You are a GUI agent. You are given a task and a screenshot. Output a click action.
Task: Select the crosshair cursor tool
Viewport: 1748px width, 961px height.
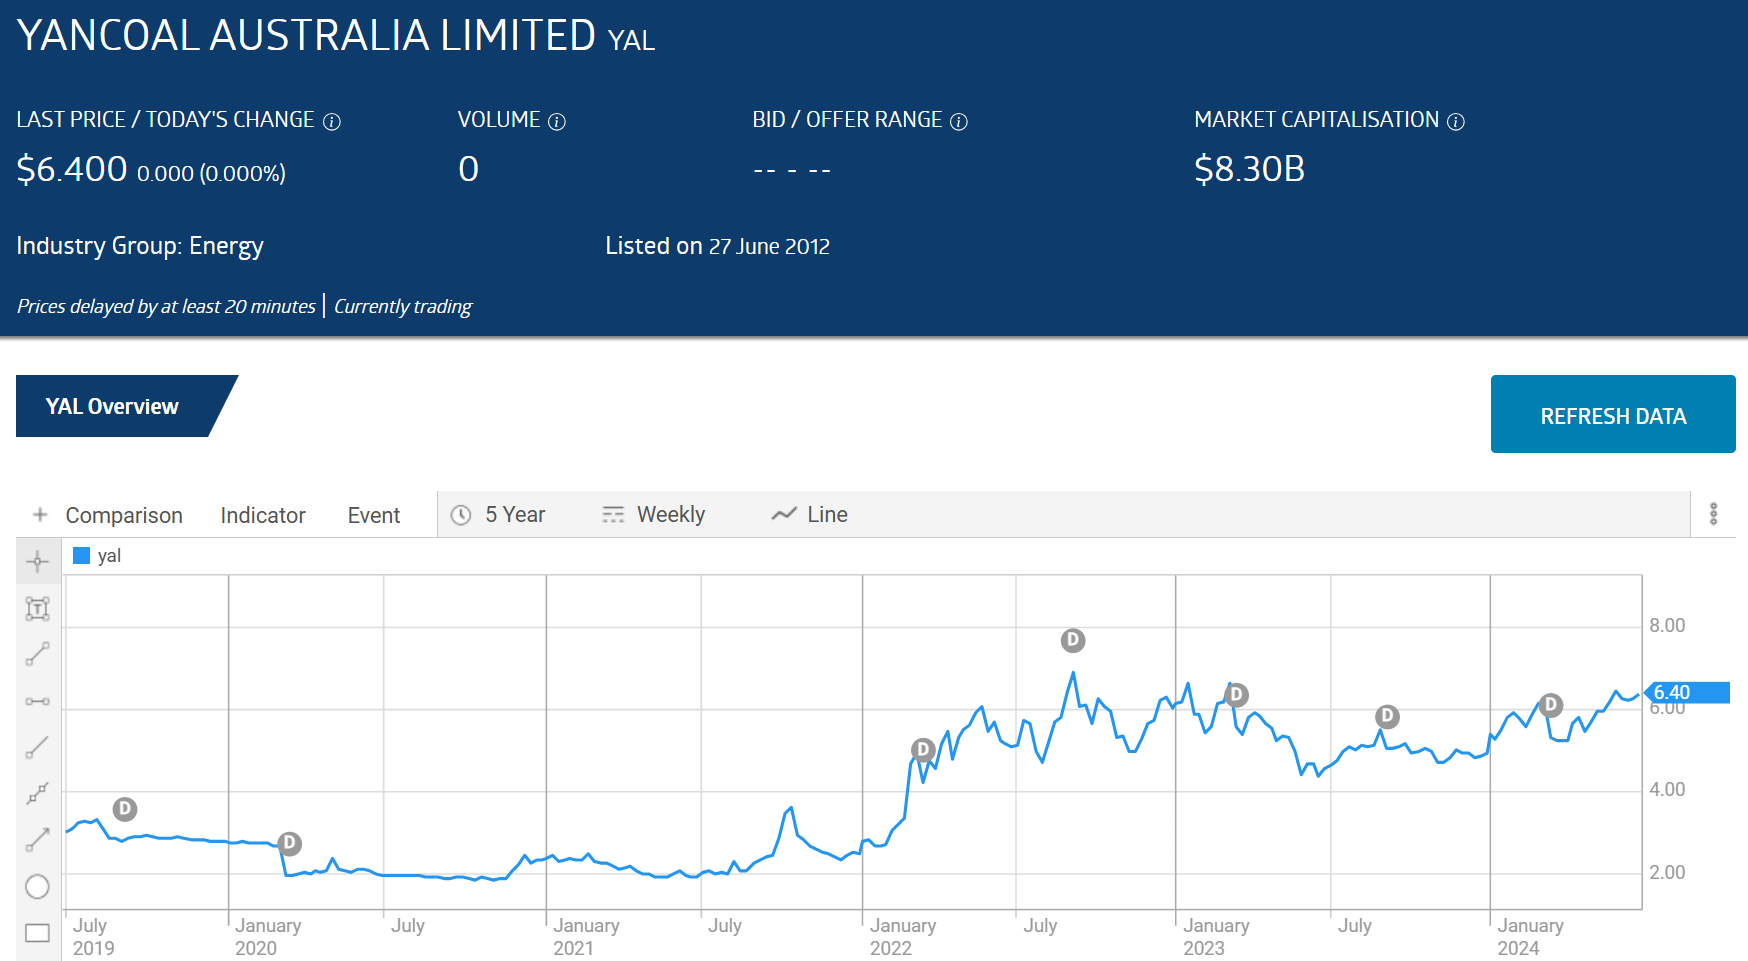38,561
